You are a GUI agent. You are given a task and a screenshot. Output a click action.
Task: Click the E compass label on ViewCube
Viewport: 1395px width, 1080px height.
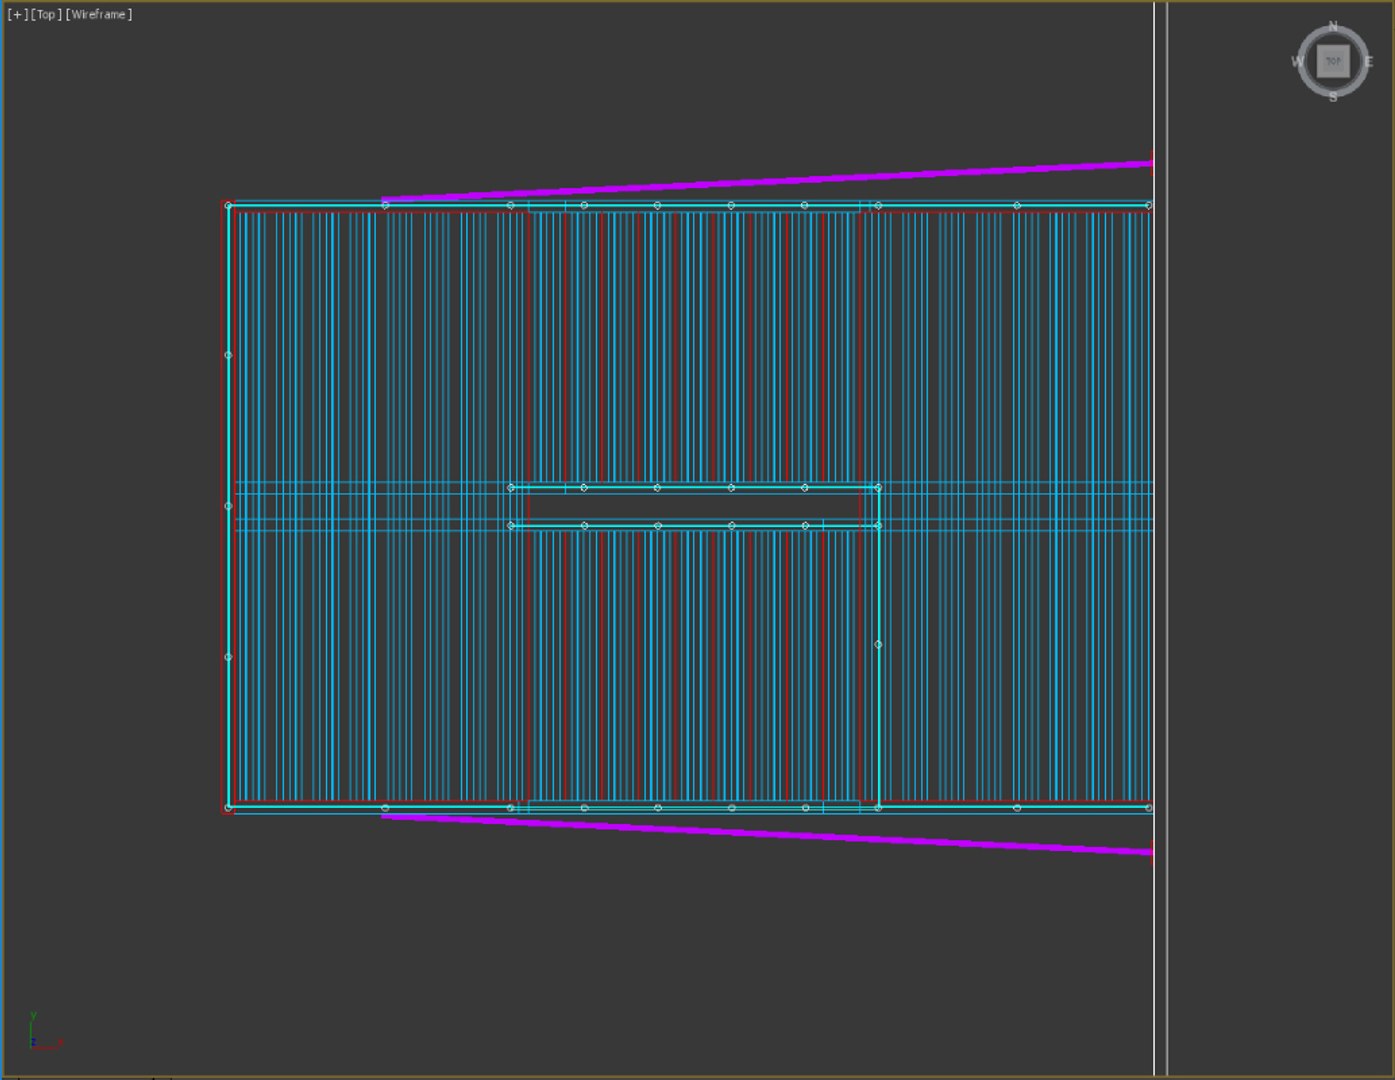pyautogui.click(x=1368, y=62)
